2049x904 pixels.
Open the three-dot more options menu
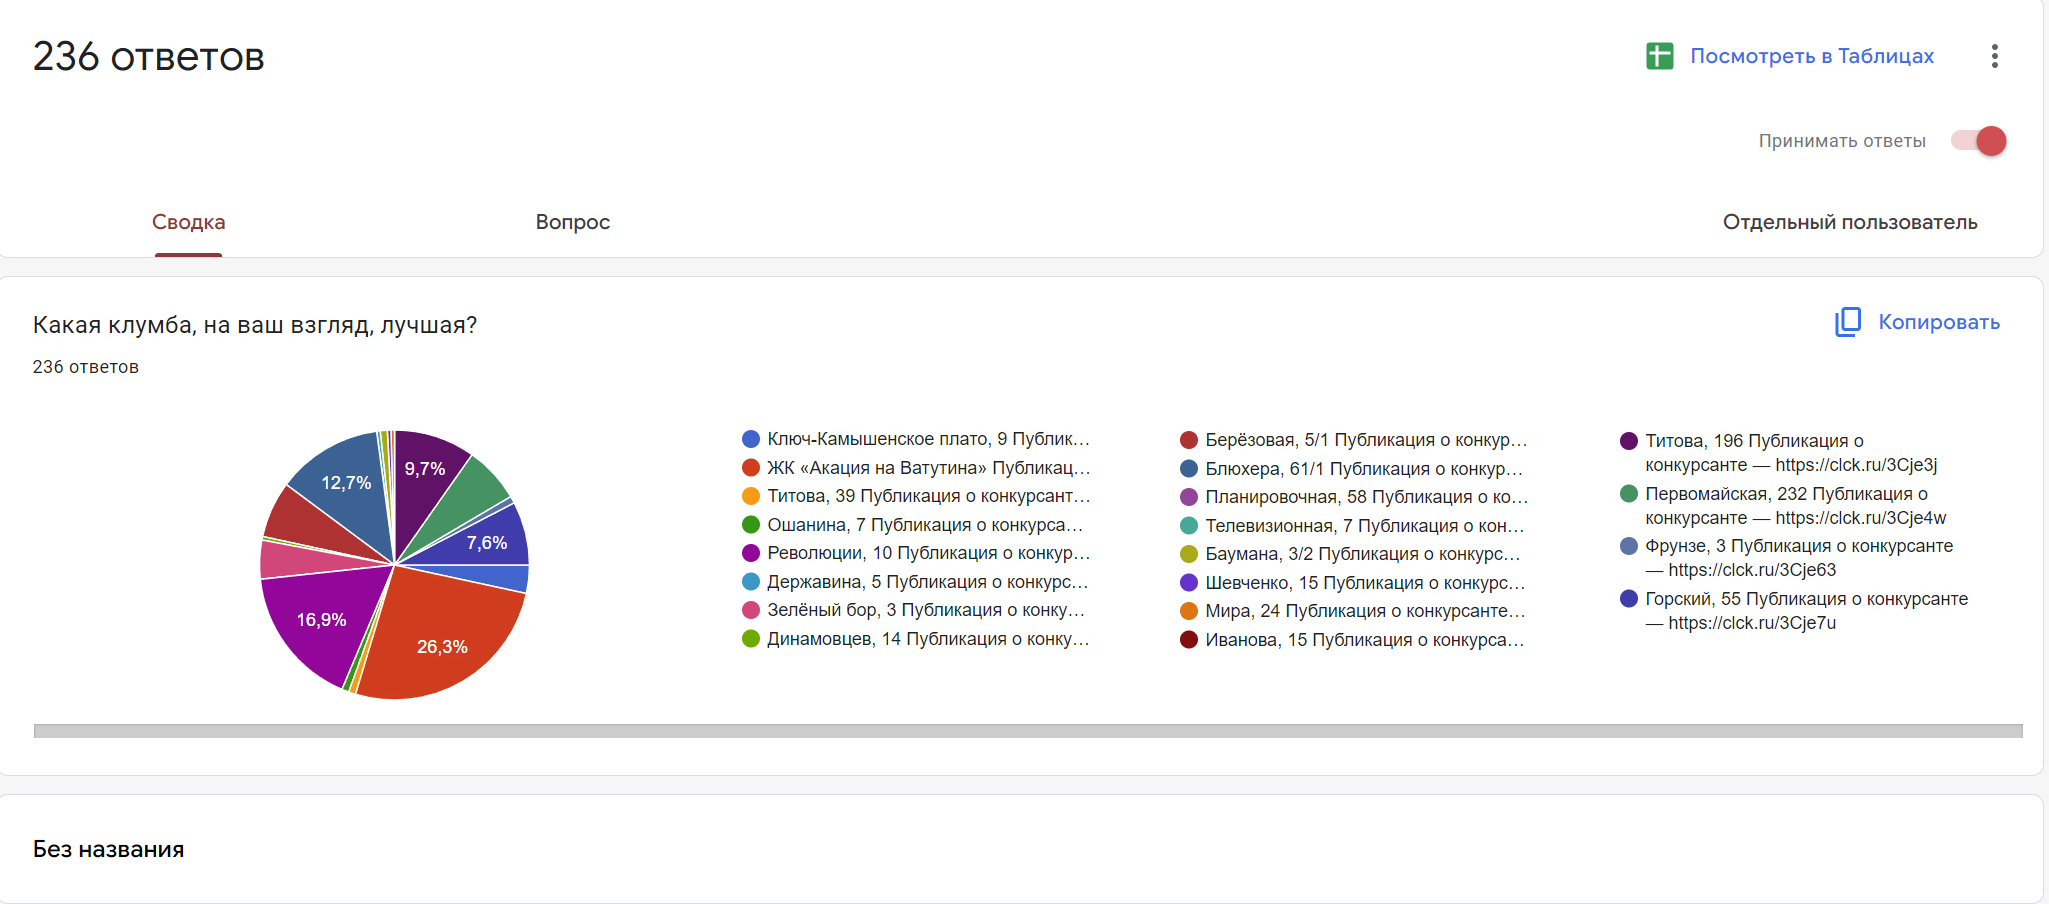click(x=1994, y=56)
